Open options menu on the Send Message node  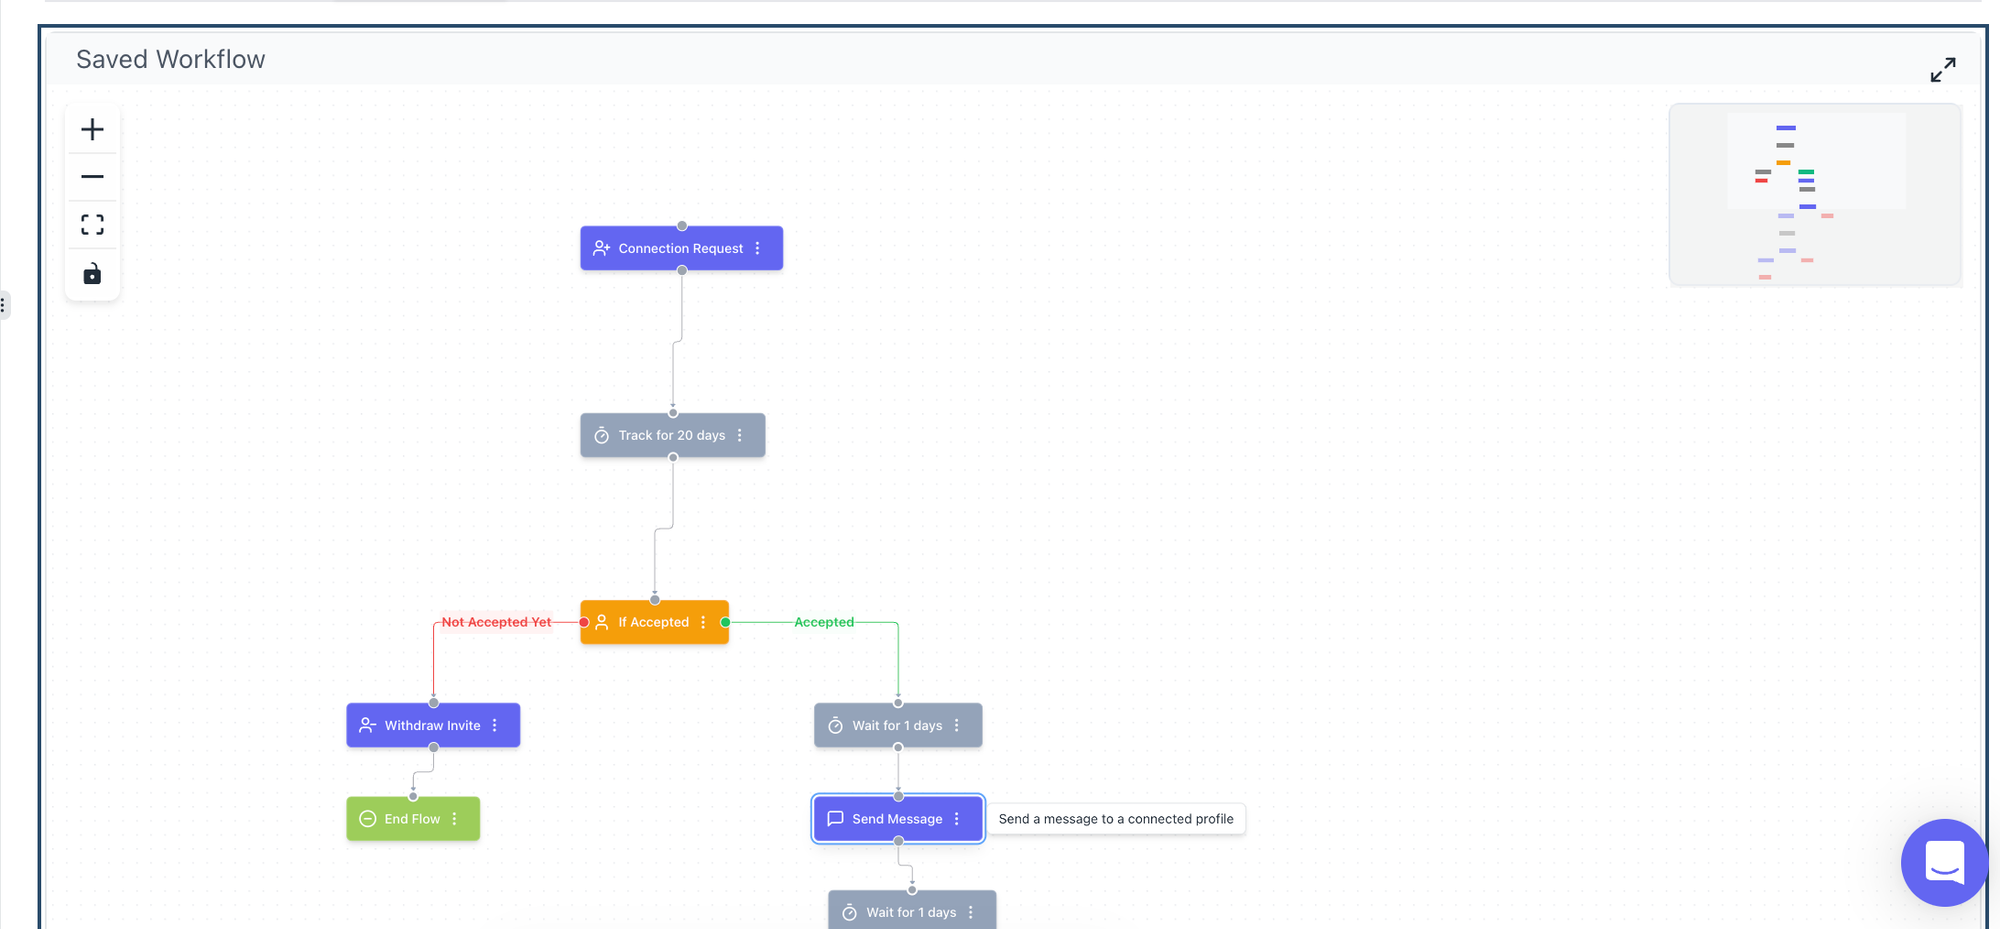tap(958, 818)
